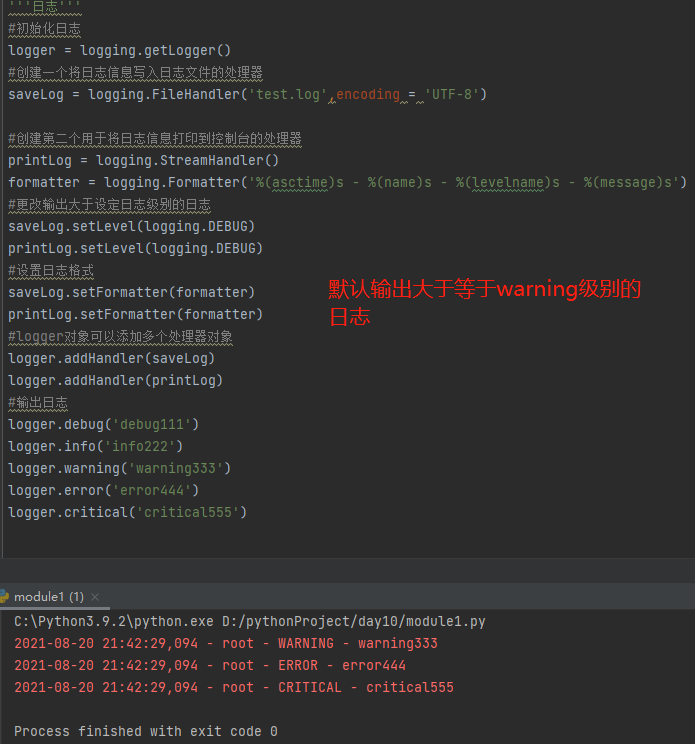This screenshot has height=744, width=695.
Task: Click the formatter = logging.Formatter line
Action: click(x=347, y=182)
